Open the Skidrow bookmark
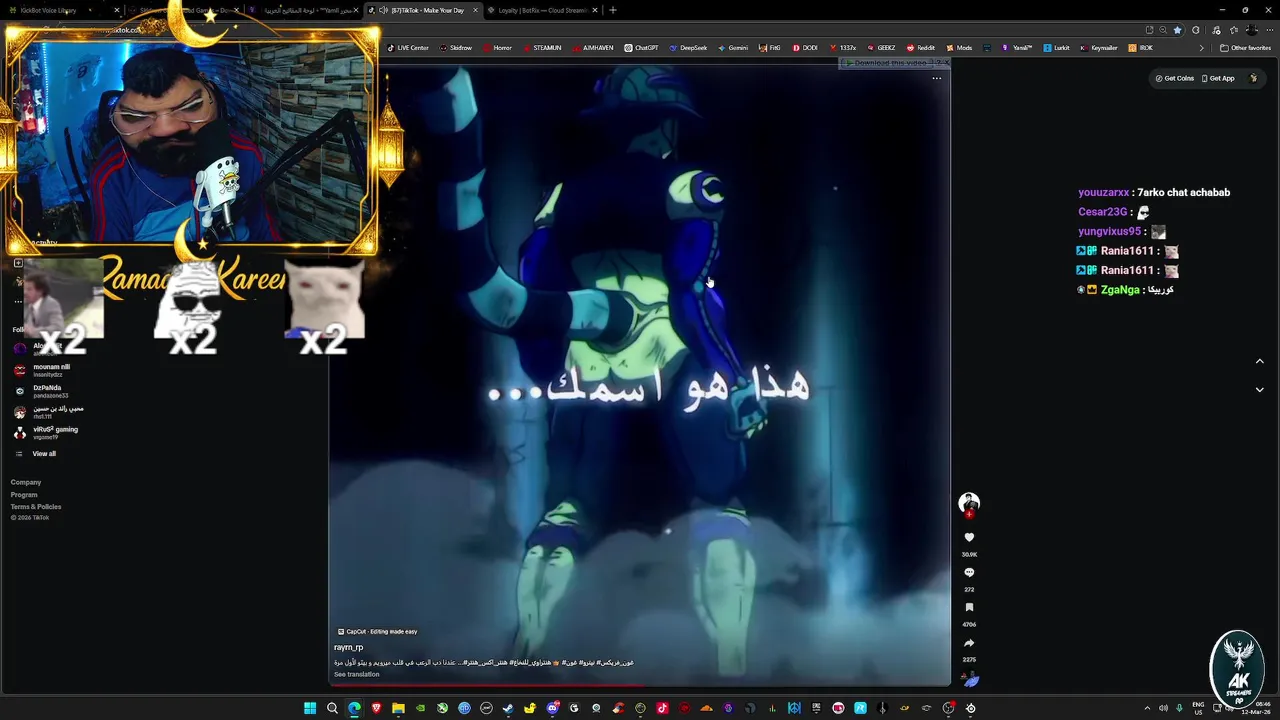 (456, 48)
